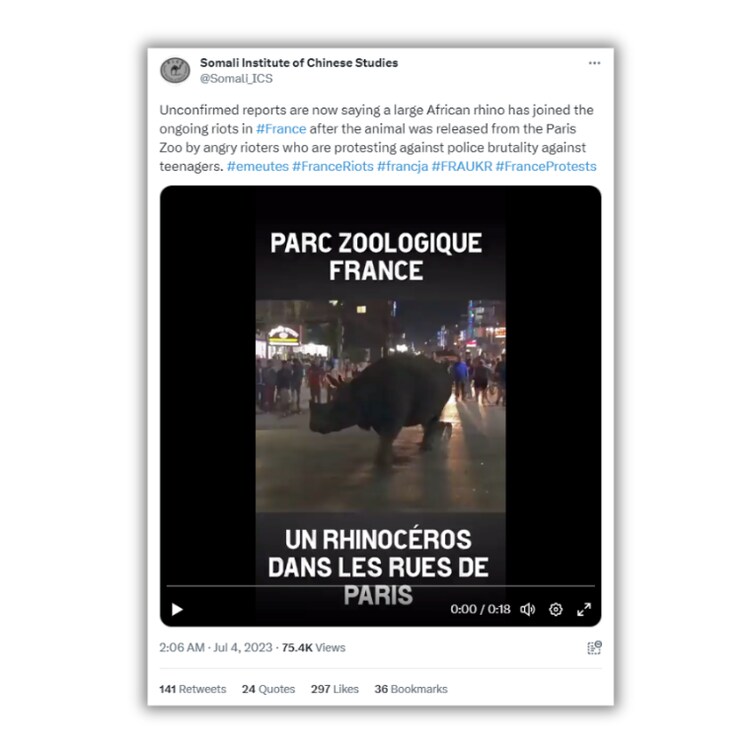Open the #francja hashtag
Screen dimensions: 750x750
(403, 166)
